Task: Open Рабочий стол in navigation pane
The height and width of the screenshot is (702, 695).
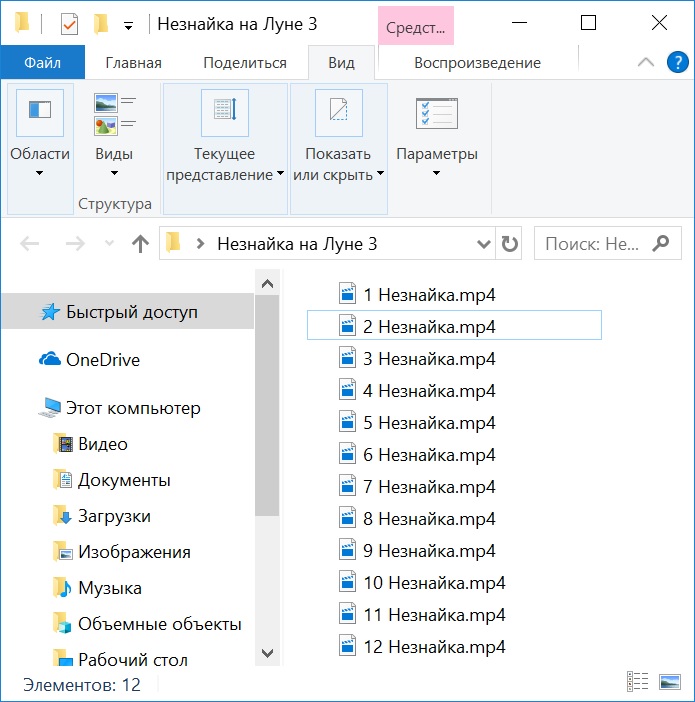Action: pyautogui.click(x=120, y=659)
